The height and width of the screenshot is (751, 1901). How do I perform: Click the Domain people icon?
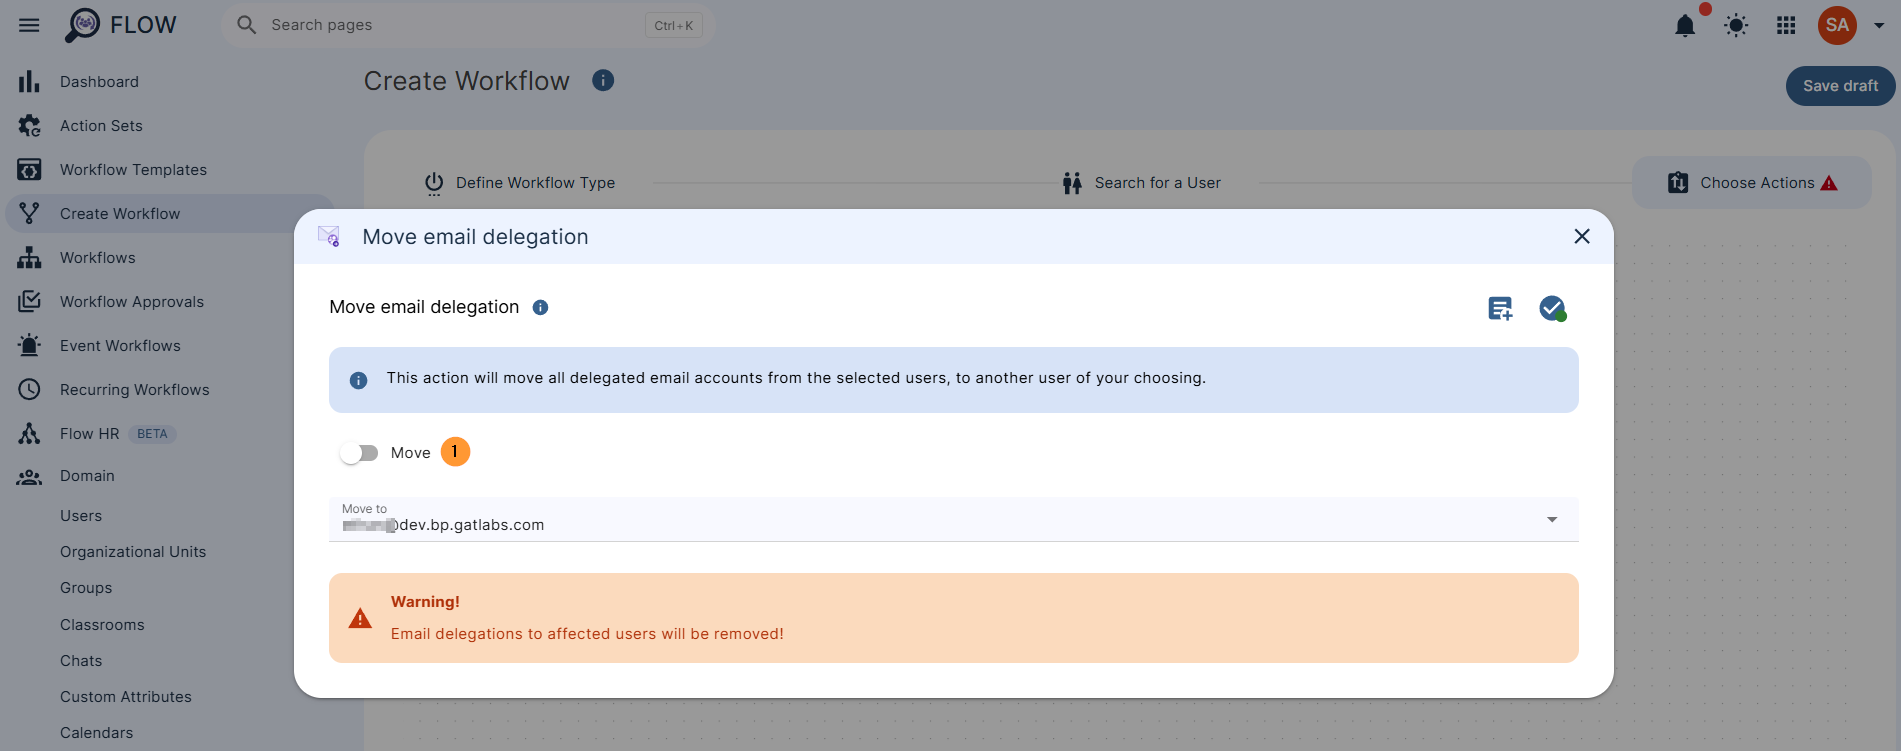coord(30,477)
